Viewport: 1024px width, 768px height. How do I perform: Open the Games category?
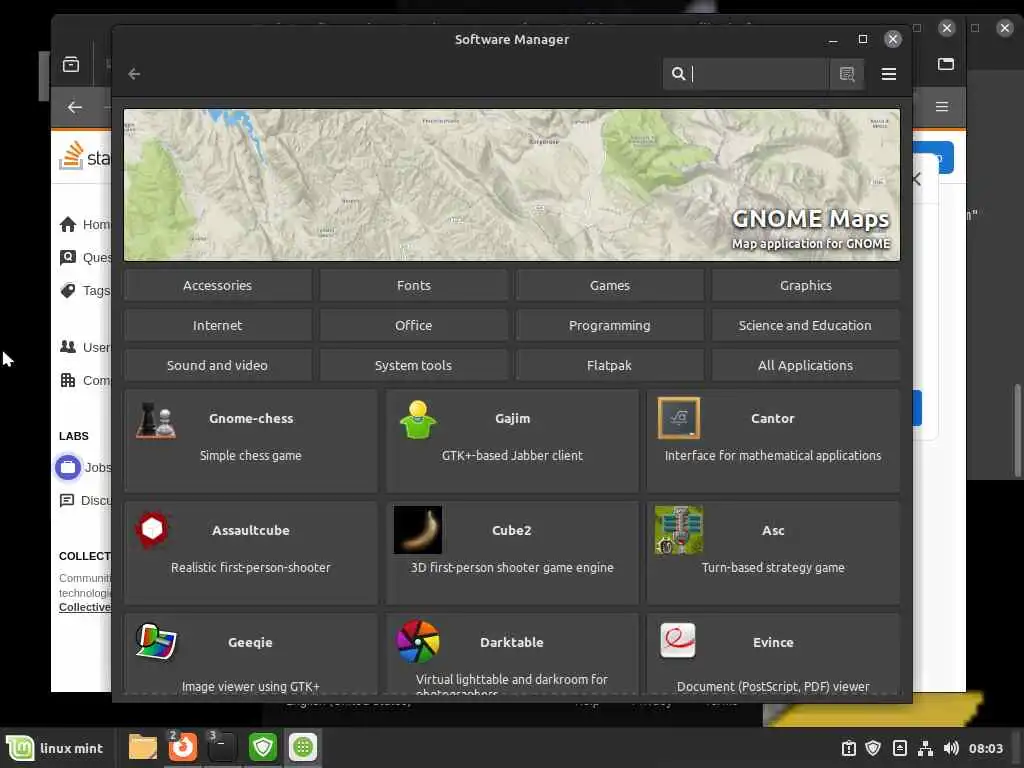click(x=609, y=285)
